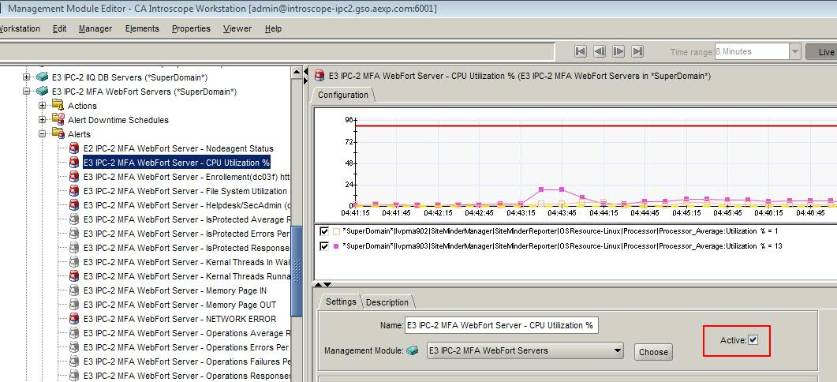This screenshot has height=382, width=837.
Task: Click the Actions folder icon
Action: [58, 105]
